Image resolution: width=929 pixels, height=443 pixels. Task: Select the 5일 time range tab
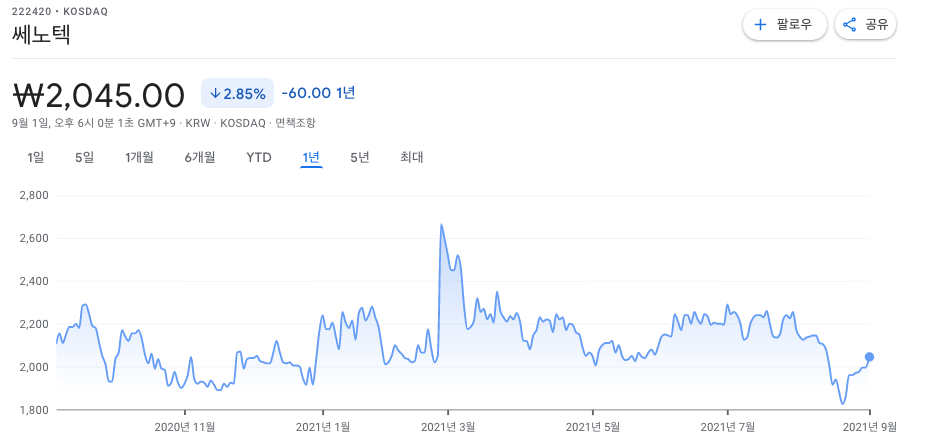[x=84, y=158]
